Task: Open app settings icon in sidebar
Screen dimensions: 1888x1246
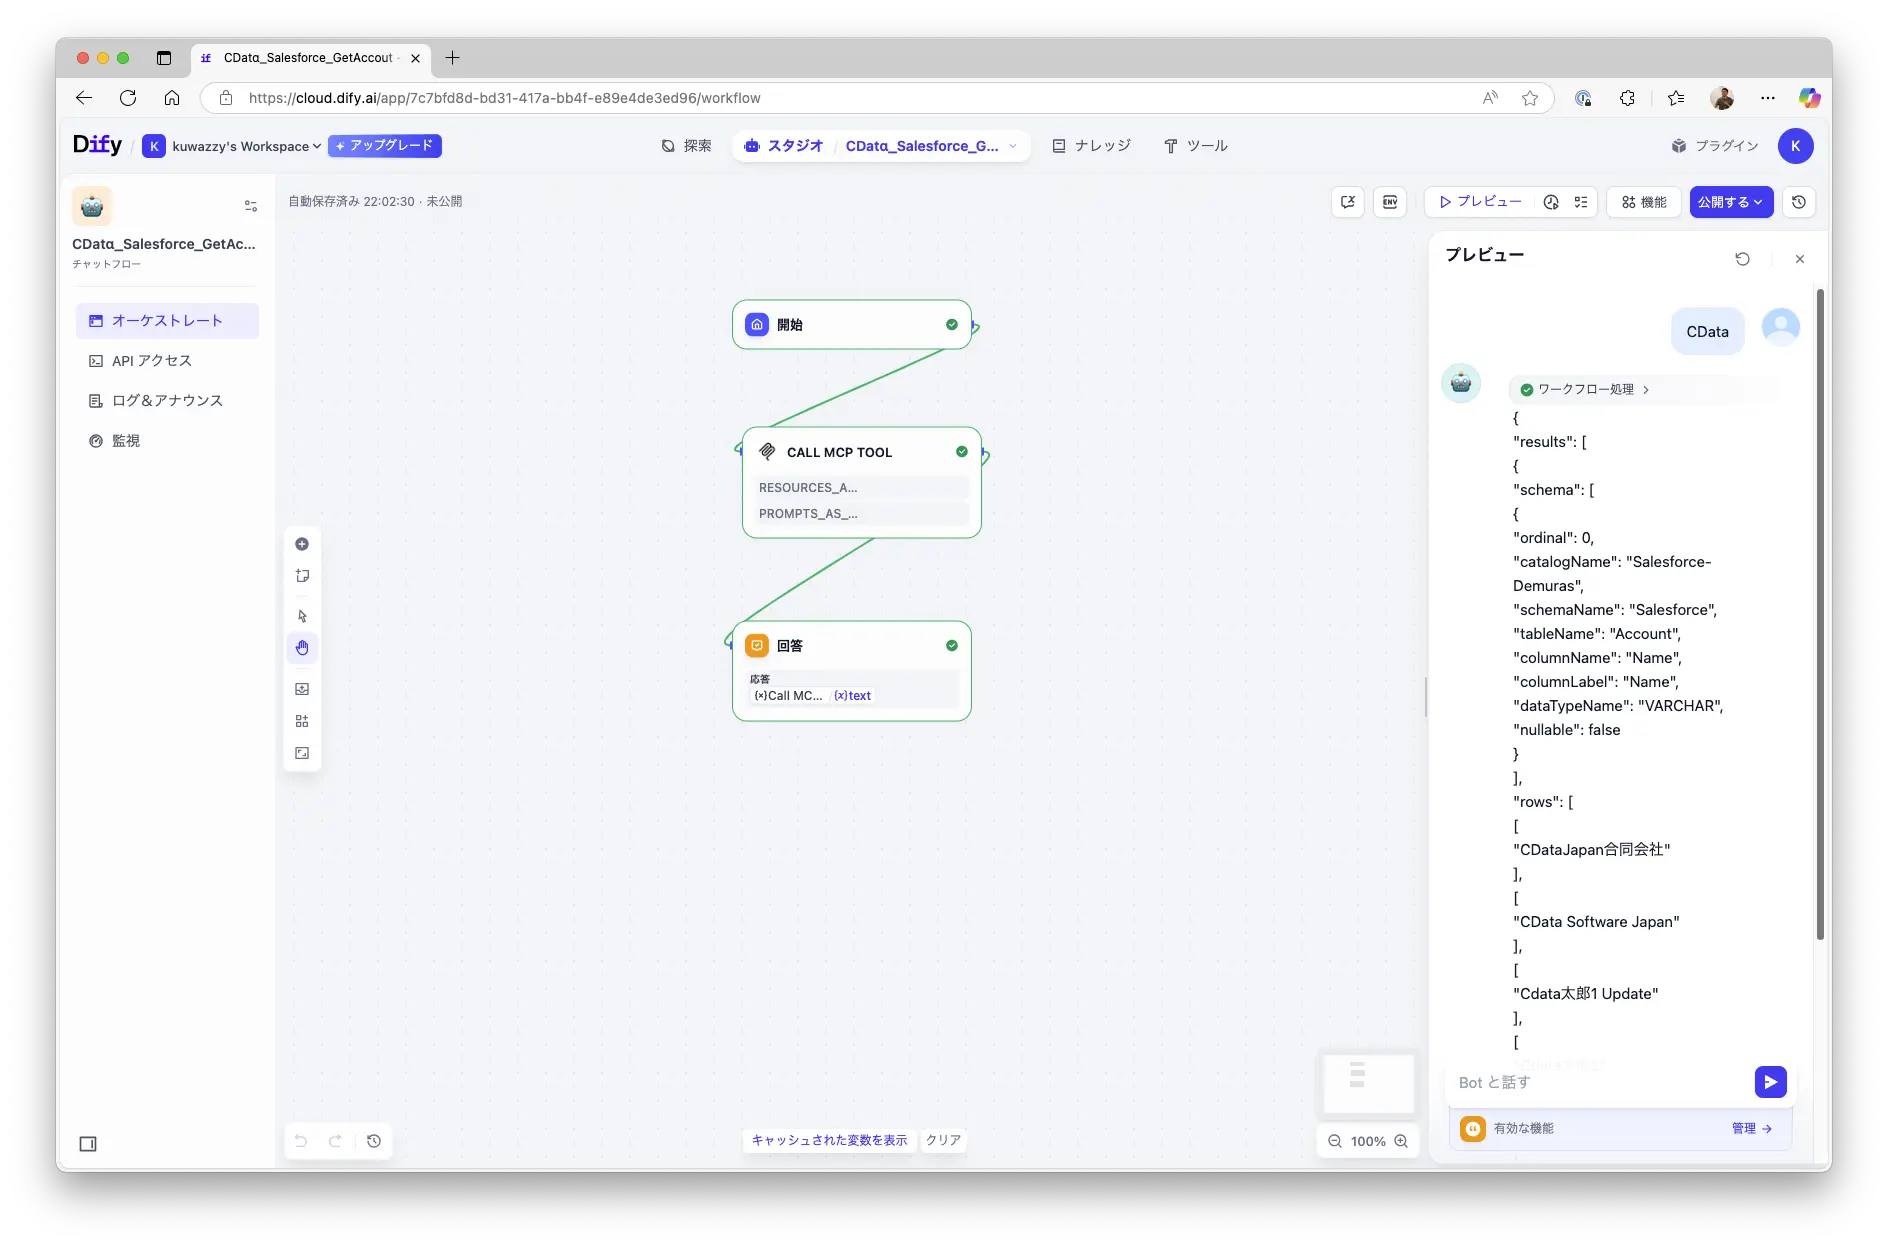Action: (x=251, y=206)
